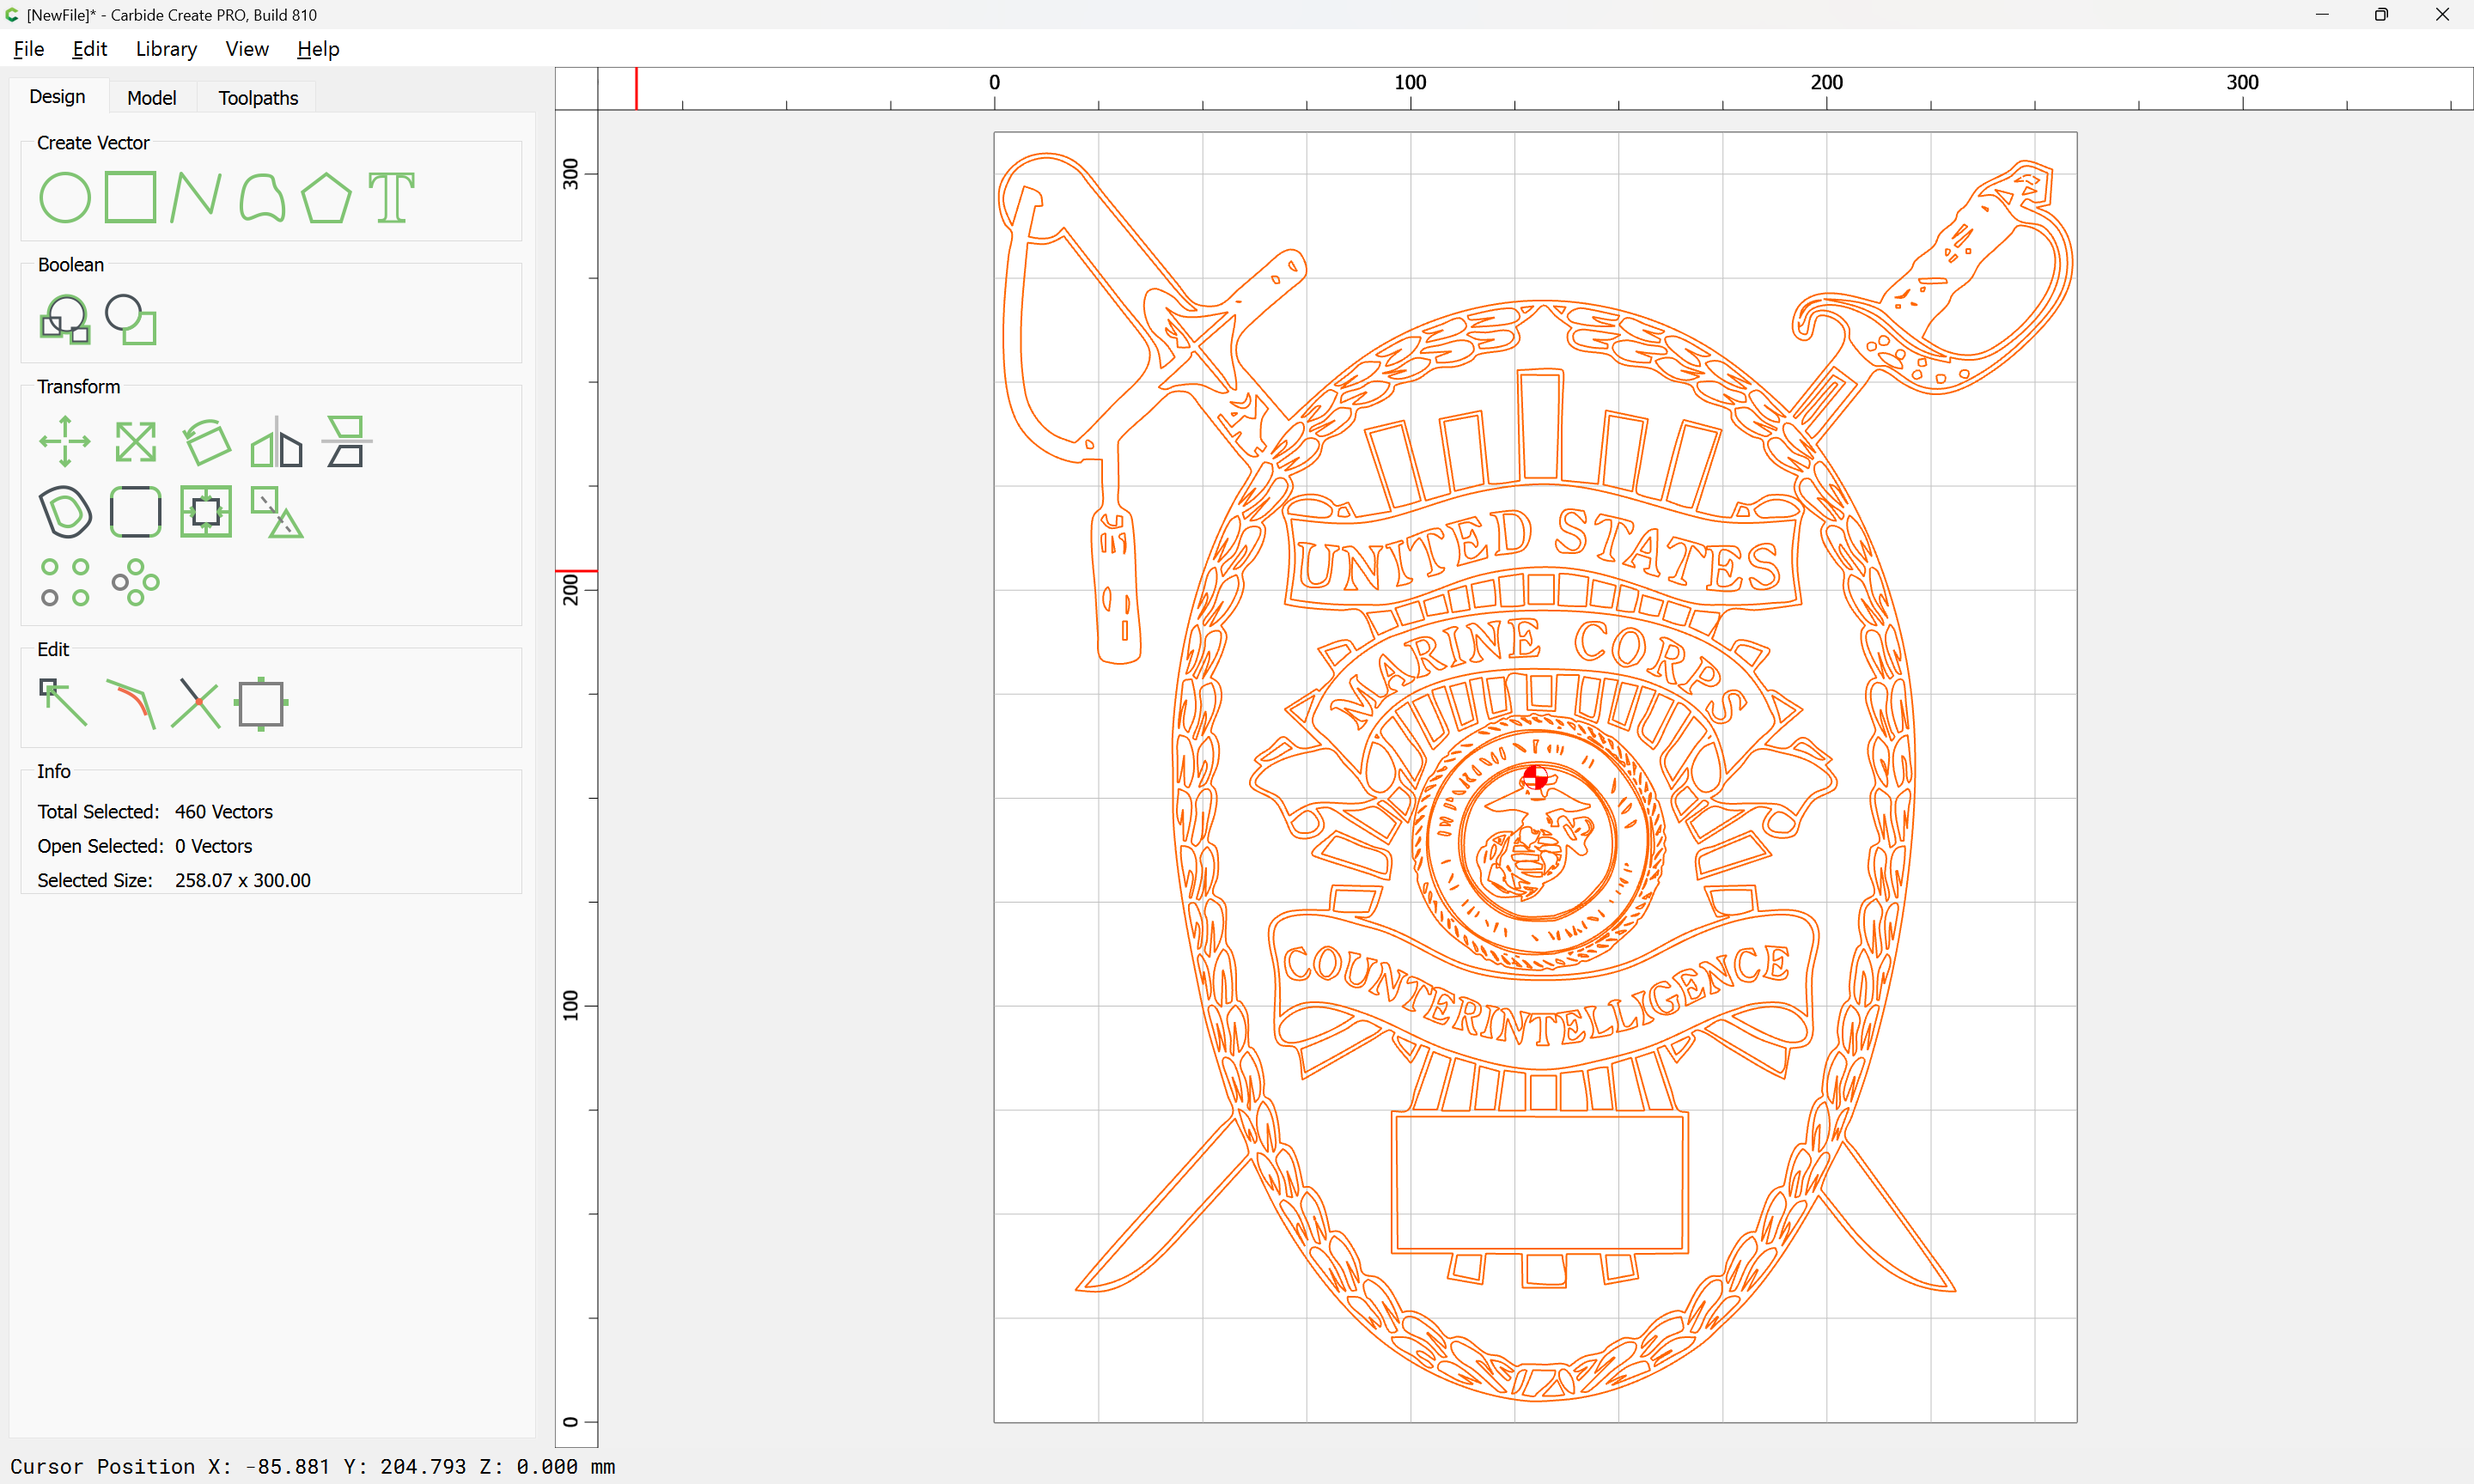
Task: Activate the Rotate transform tool
Action: [x=206, y=441]
